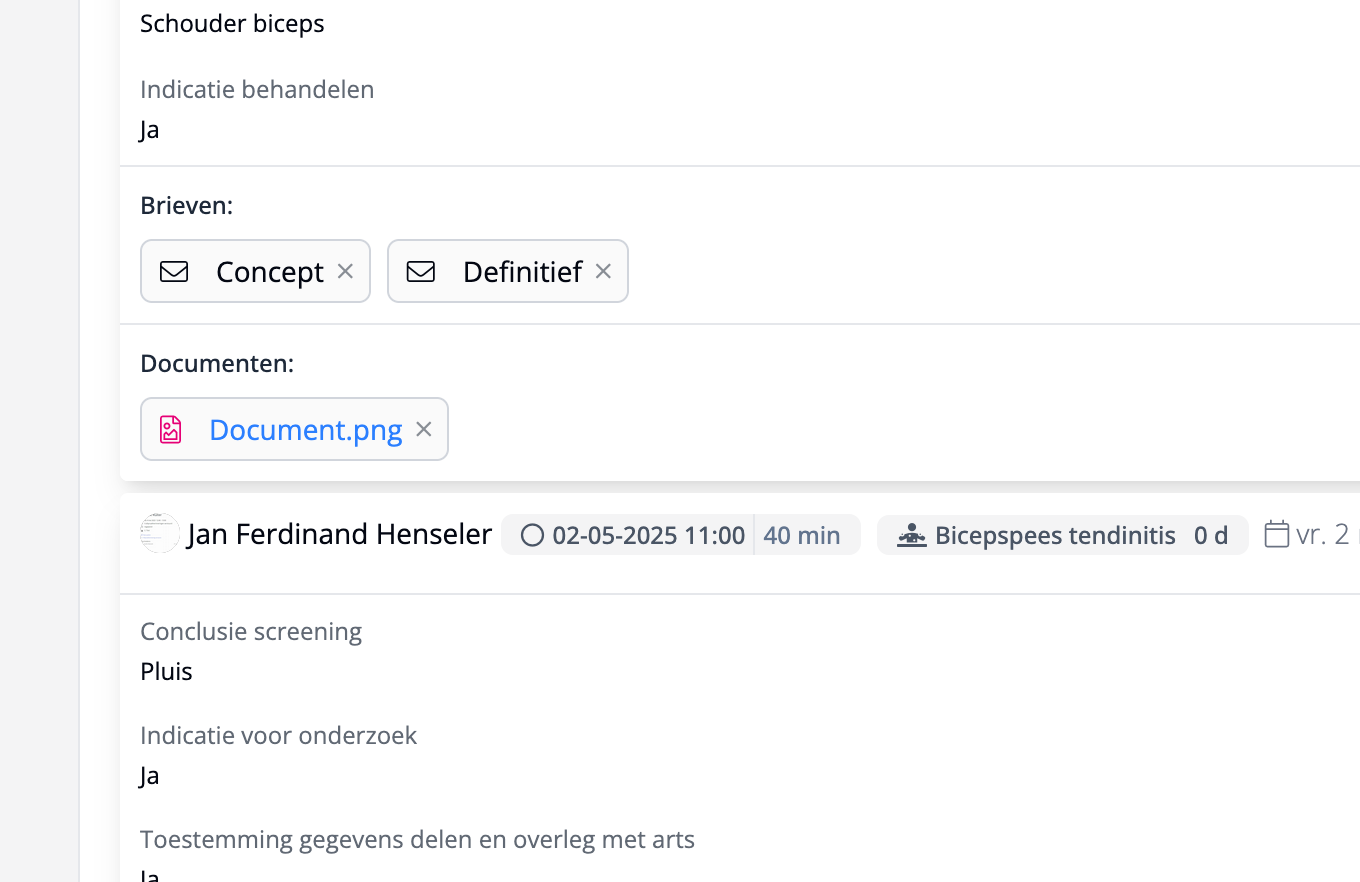Open the Document.png file link
The height and width of the screenshot is (882, 1360).
[304, 429]
